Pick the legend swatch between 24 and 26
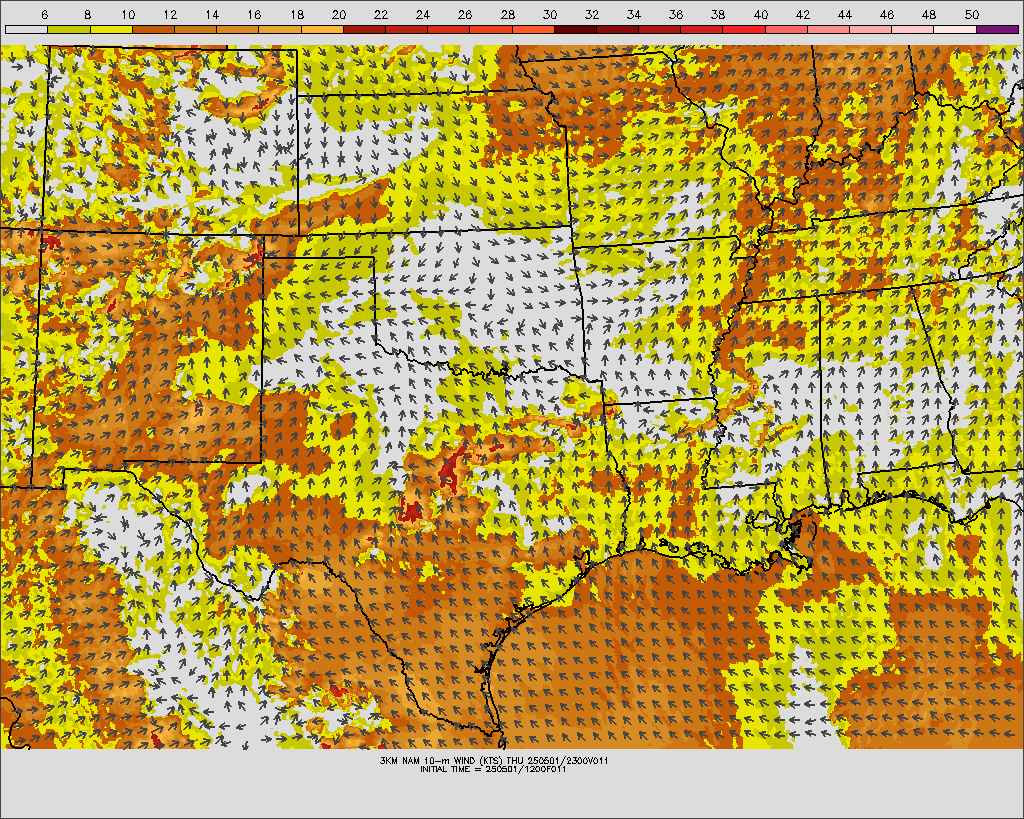The width and height of the screenshot is (1024, 819). coord(449,29)
